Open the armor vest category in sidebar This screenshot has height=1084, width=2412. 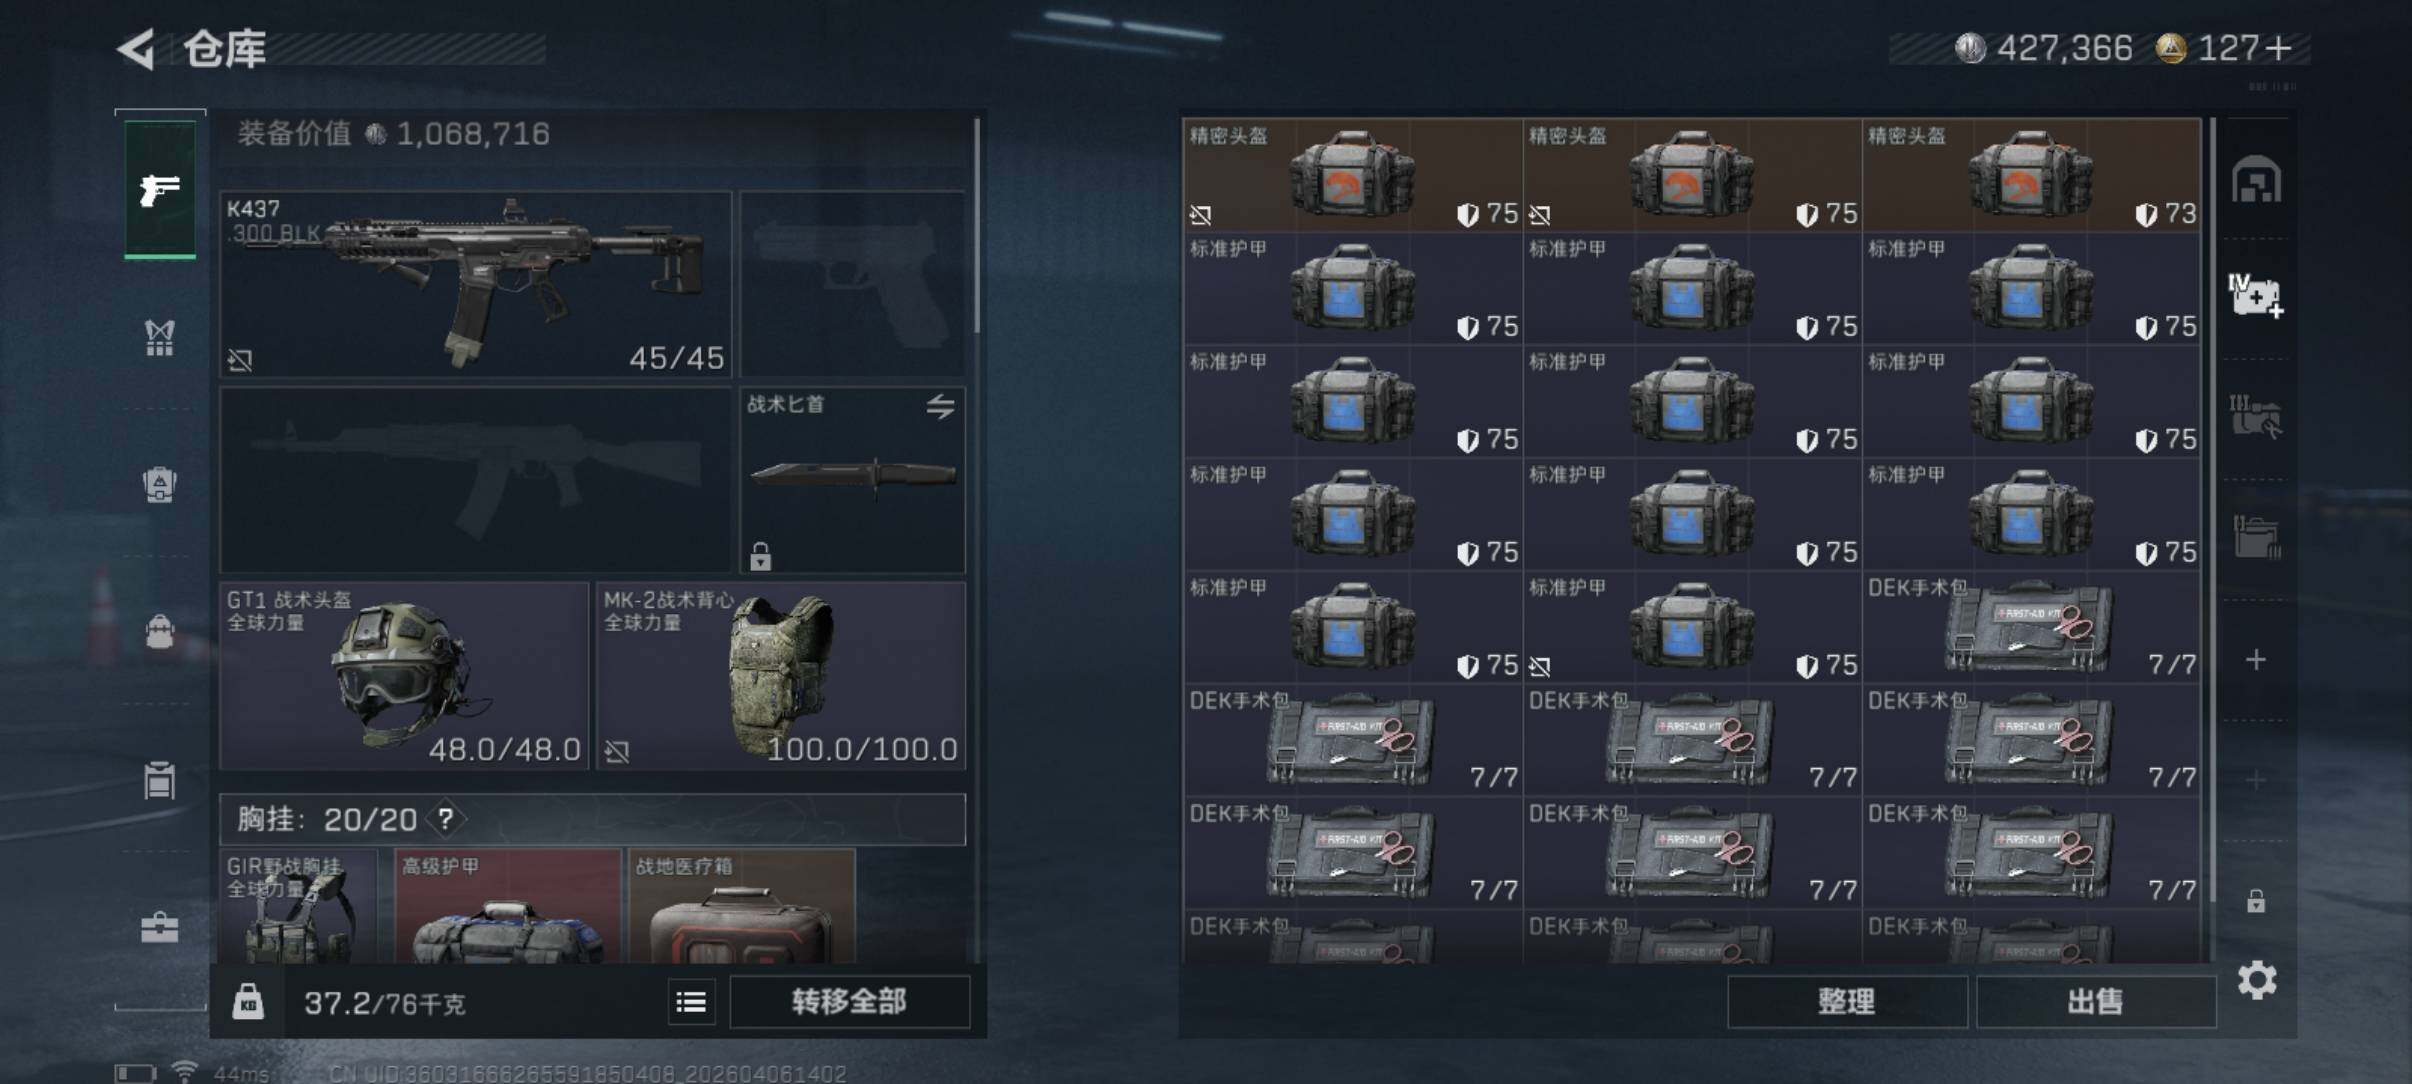tap(160, 338)
